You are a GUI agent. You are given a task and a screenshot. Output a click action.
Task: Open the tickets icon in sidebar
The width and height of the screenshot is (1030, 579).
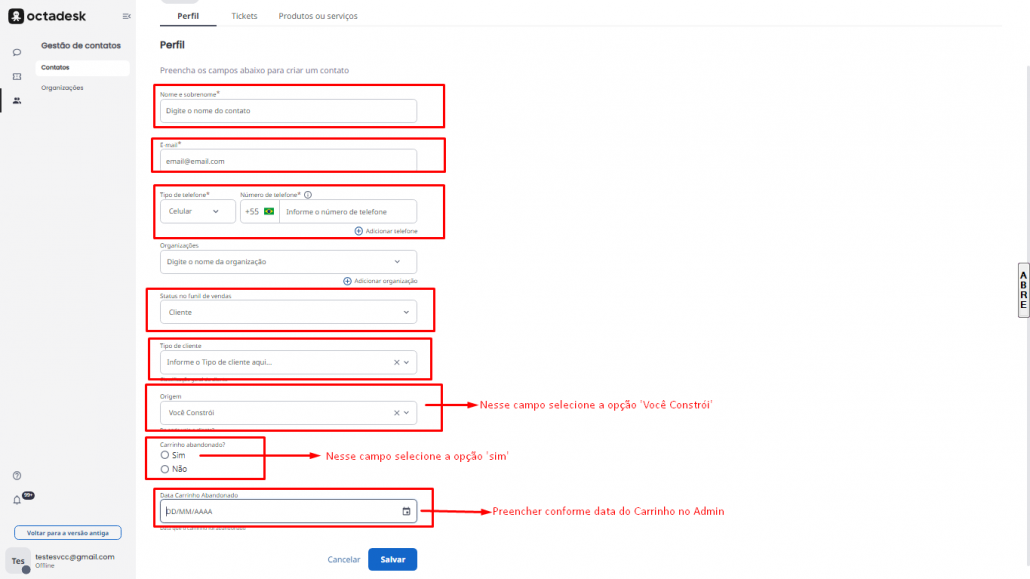point(17,76)
